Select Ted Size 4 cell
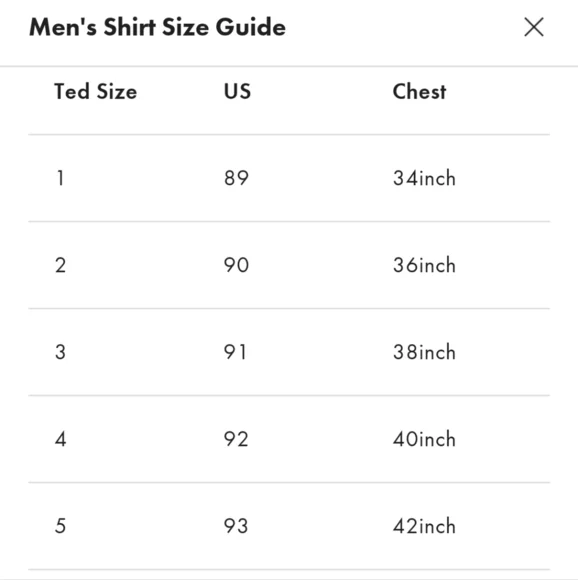The width and height of the screenshot is (578, 580). point(61,439)
